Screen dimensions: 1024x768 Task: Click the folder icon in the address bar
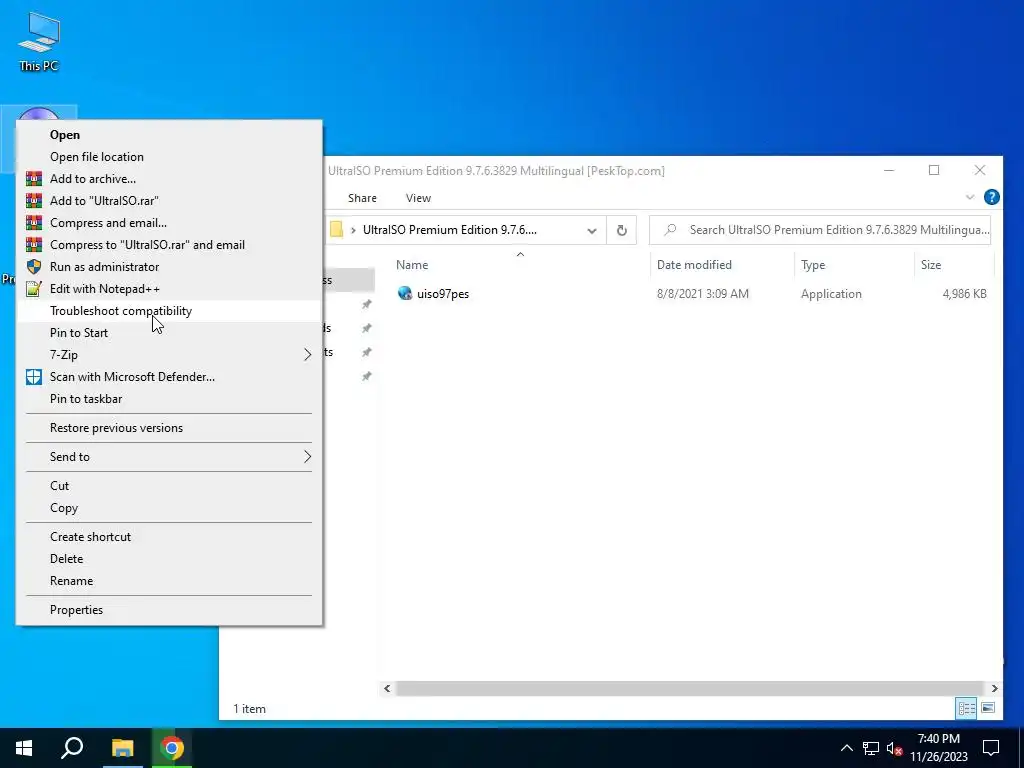coord(336,230)
